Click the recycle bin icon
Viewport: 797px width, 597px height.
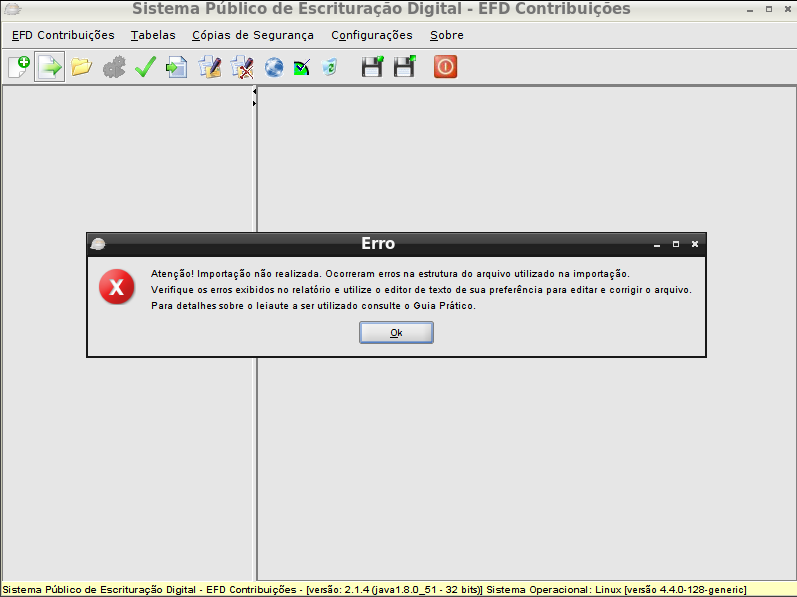click(329, 67)
